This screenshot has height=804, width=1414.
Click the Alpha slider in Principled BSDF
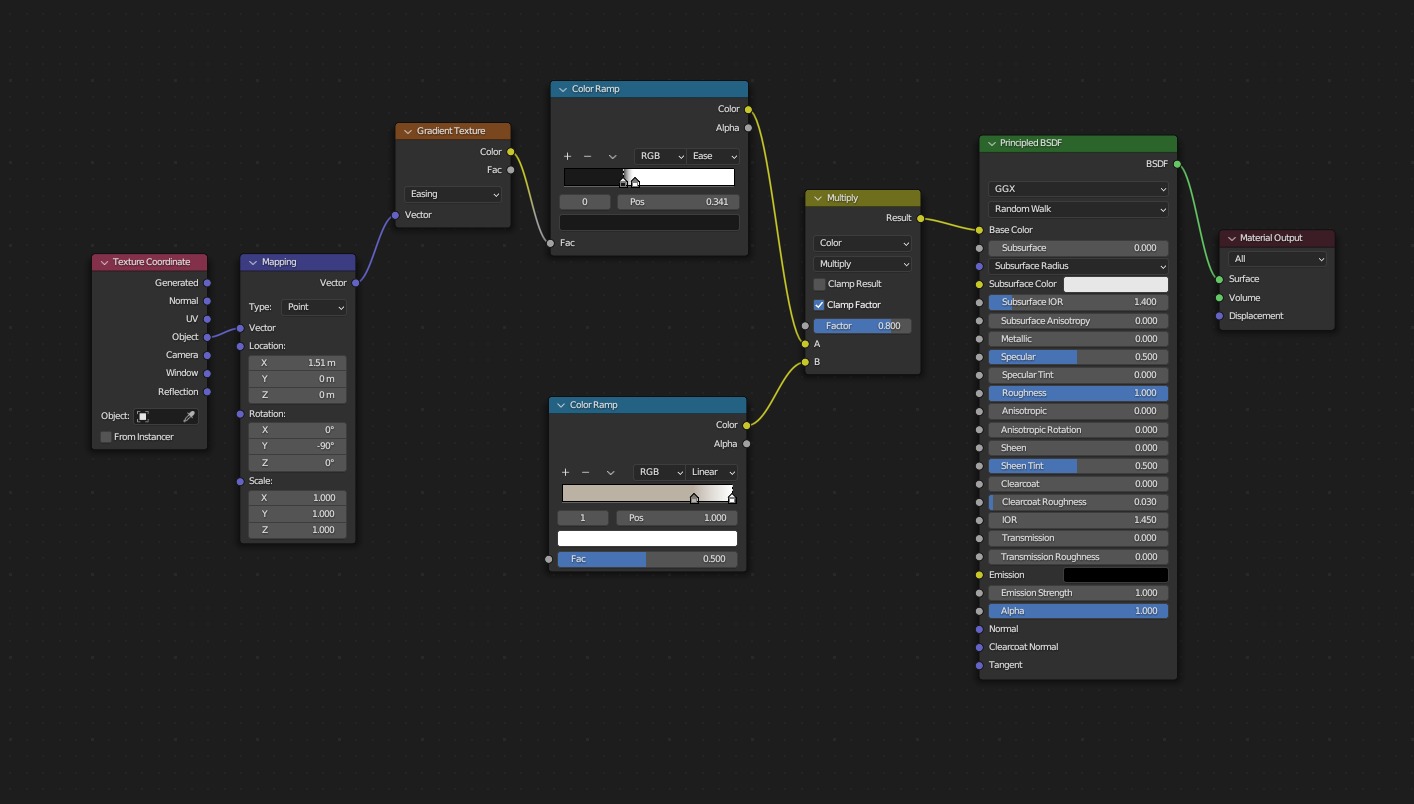click(x=1078, y=611)
